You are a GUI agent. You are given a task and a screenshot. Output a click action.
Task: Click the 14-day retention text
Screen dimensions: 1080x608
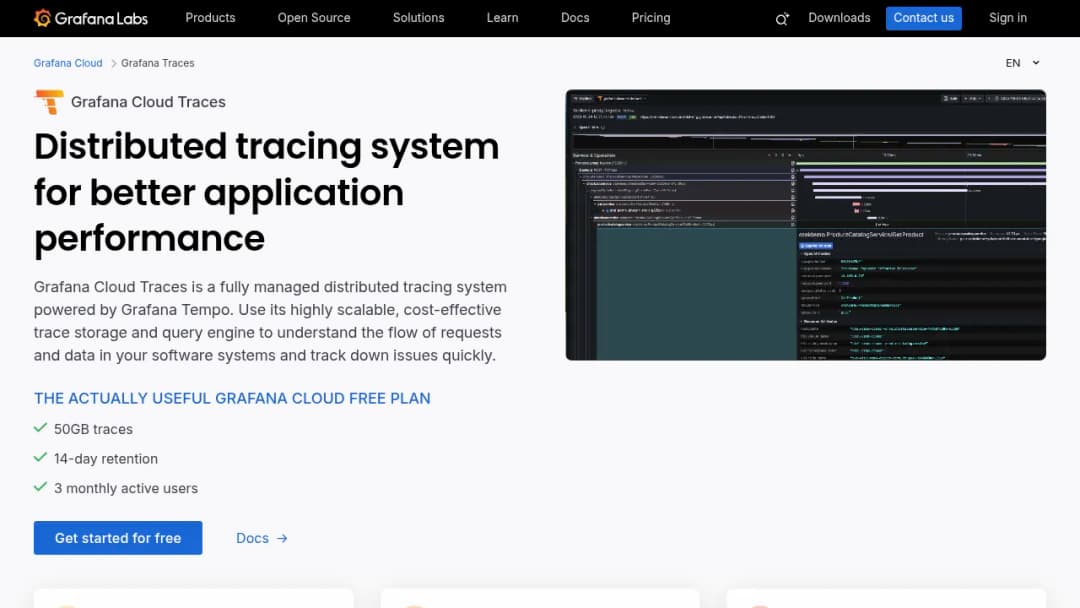pos(106,459)
